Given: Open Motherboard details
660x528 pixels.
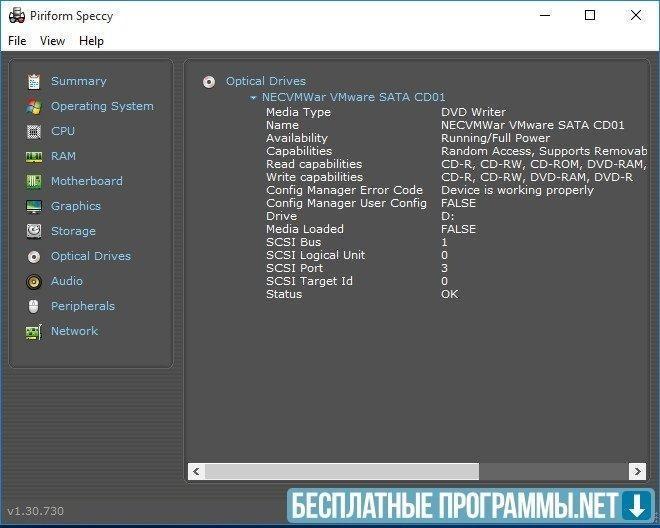Looking at the screenshot, I should tap(87, 181).
